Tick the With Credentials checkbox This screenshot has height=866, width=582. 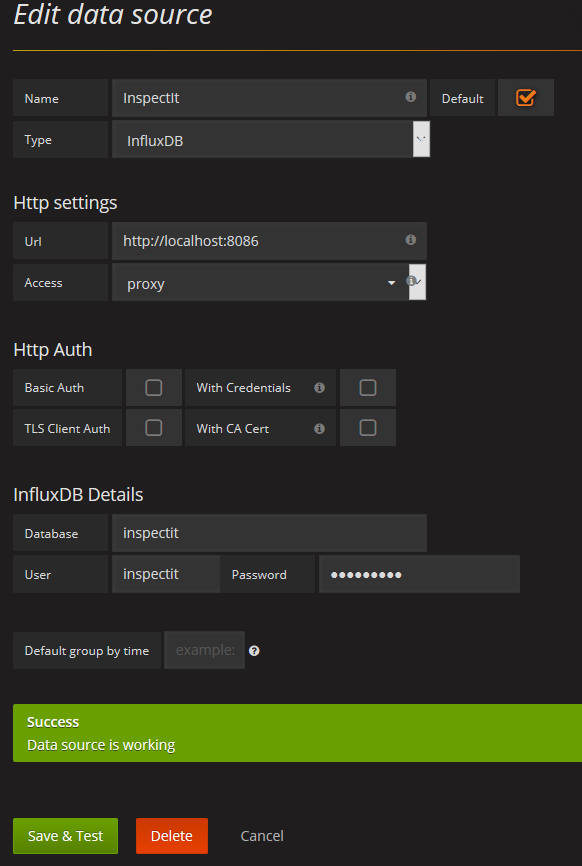pos(368,388)
